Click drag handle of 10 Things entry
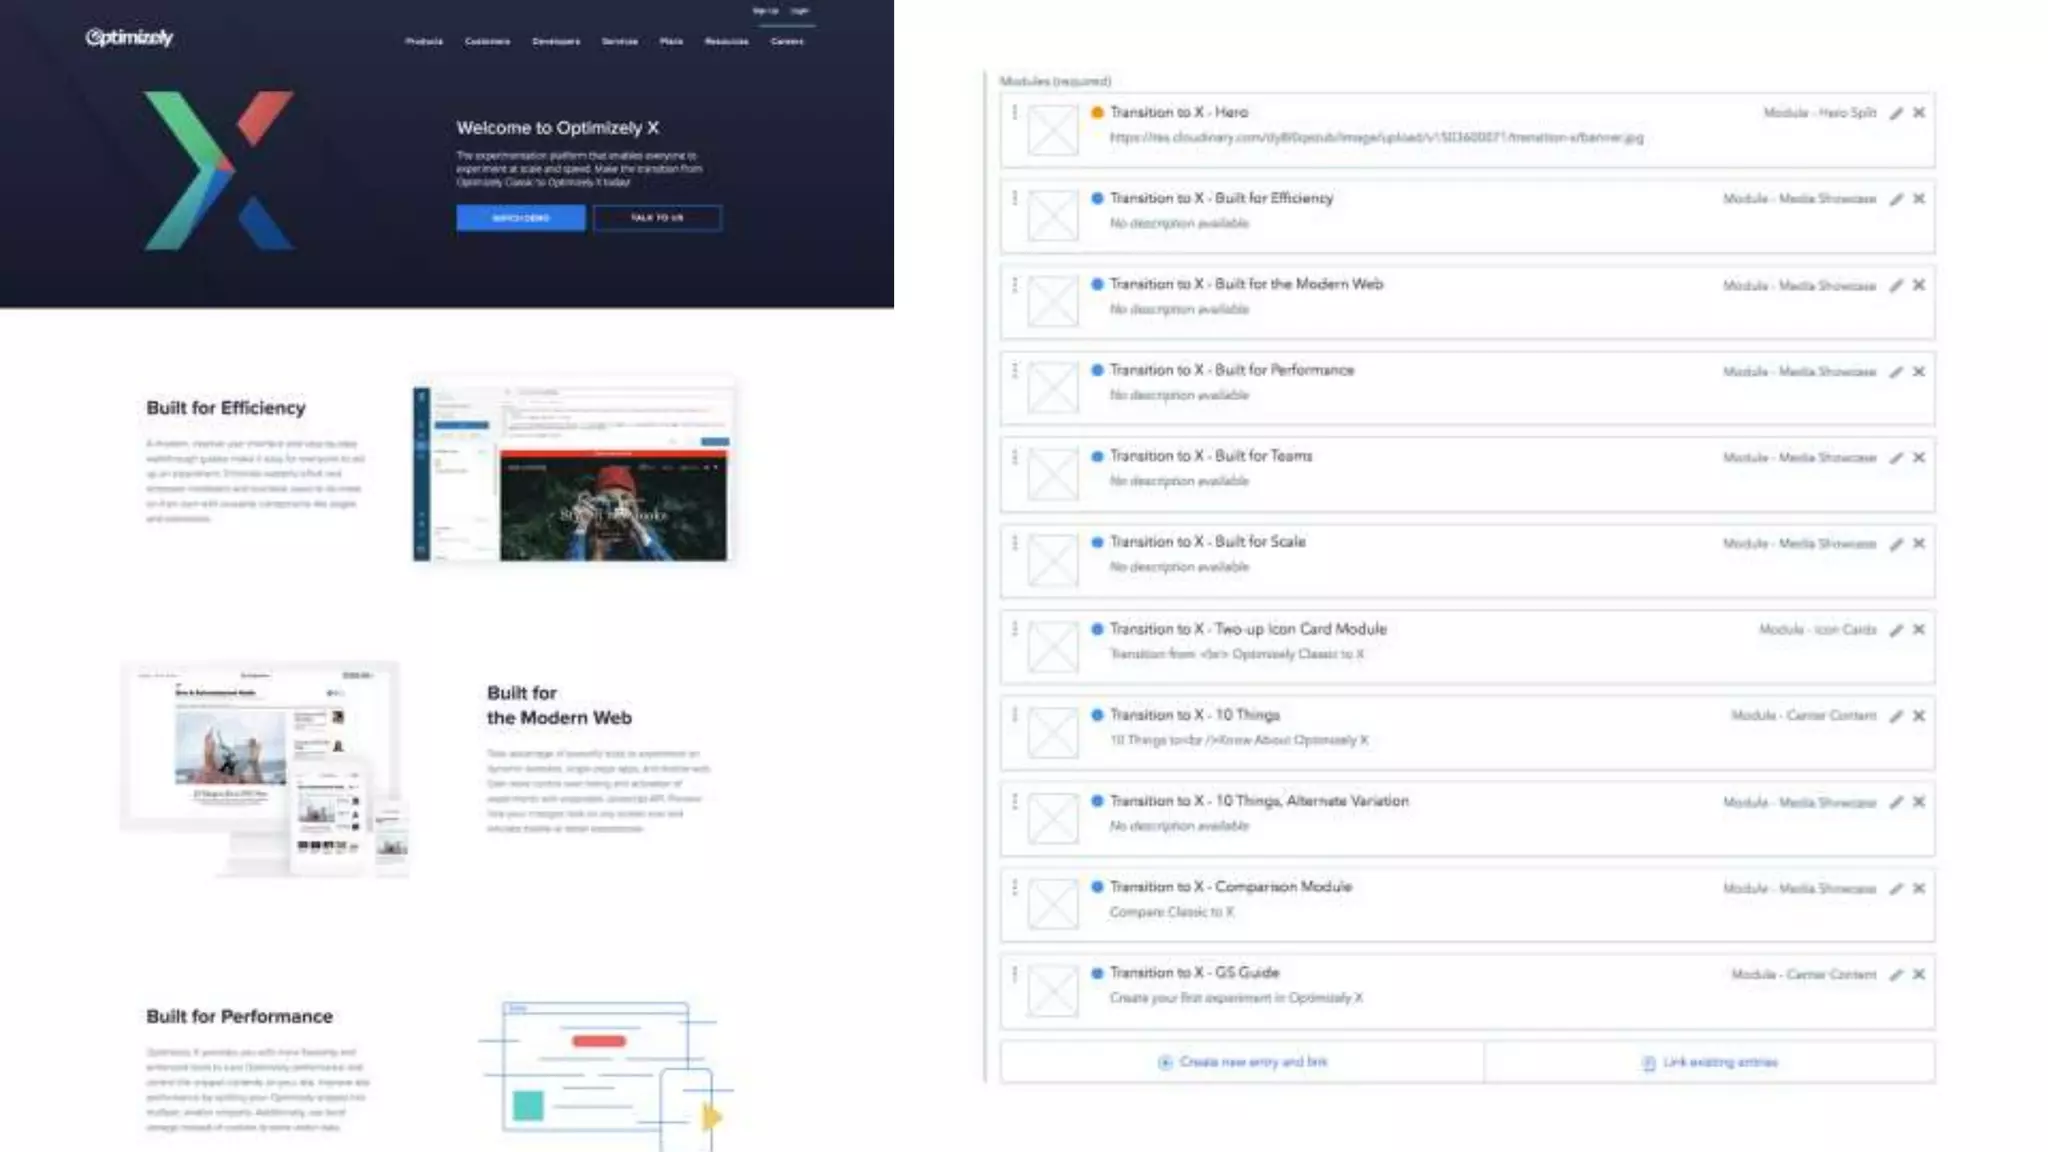 coord(1014,715)
